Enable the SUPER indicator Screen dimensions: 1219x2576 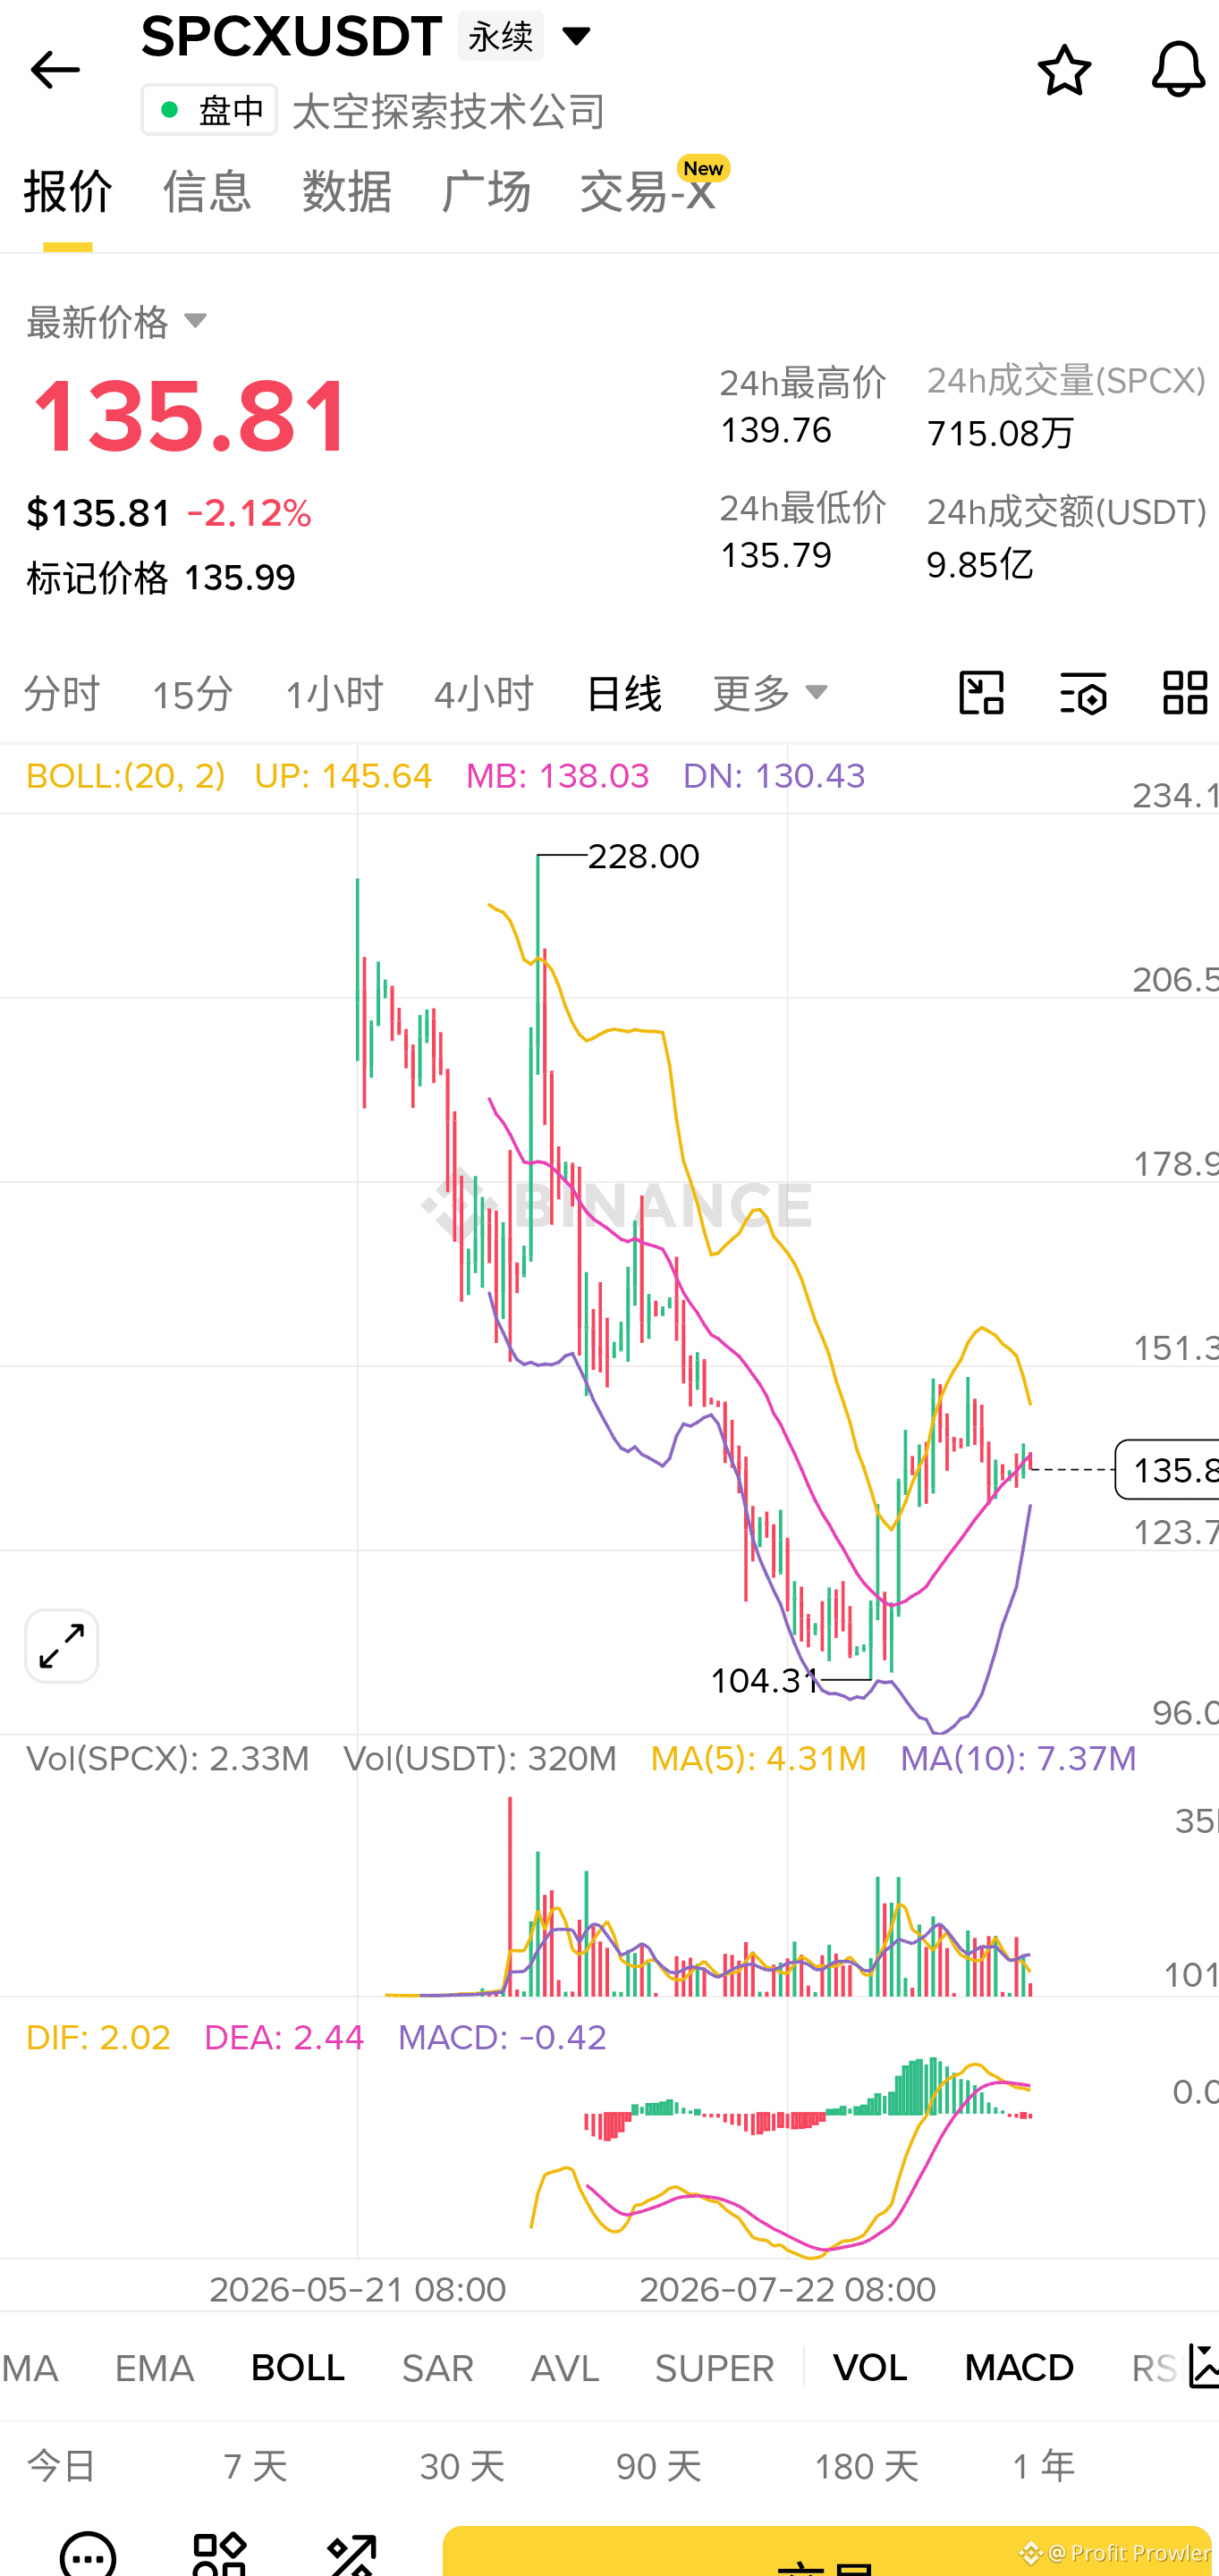pos(714,2367)
